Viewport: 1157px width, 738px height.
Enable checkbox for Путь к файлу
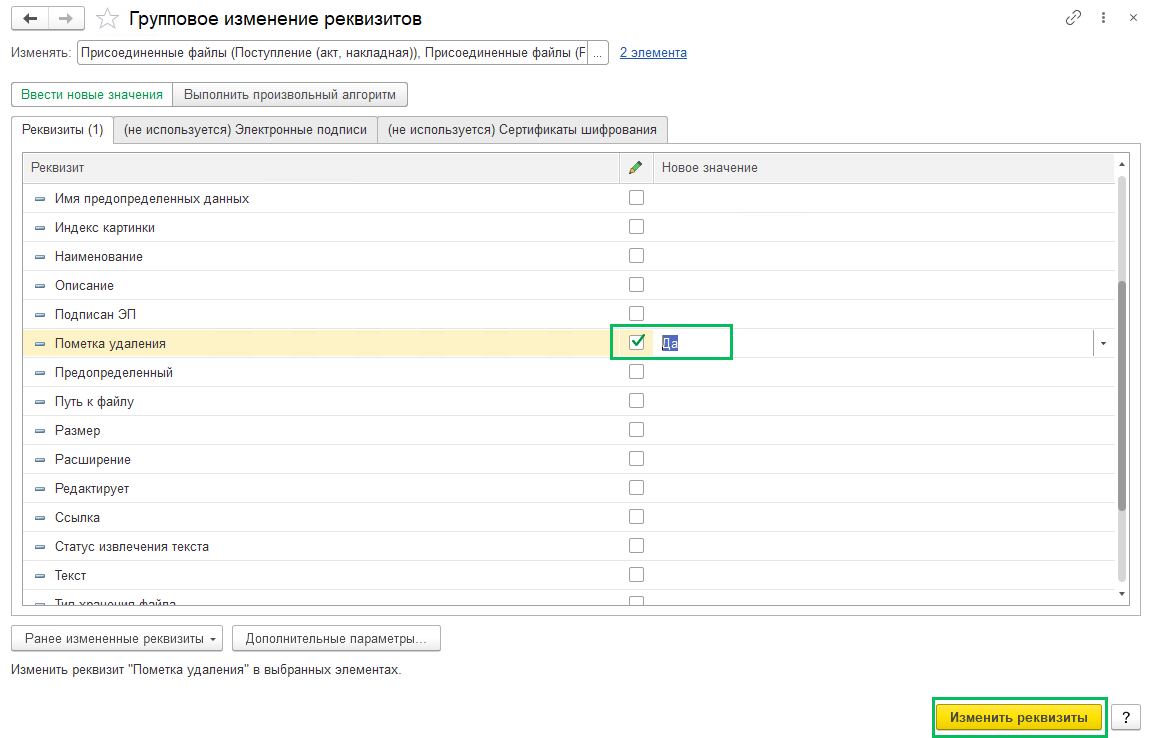[636, 401]
